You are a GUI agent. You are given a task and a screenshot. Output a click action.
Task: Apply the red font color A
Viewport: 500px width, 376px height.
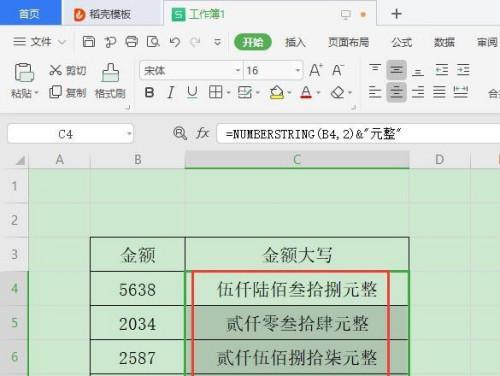306,92
